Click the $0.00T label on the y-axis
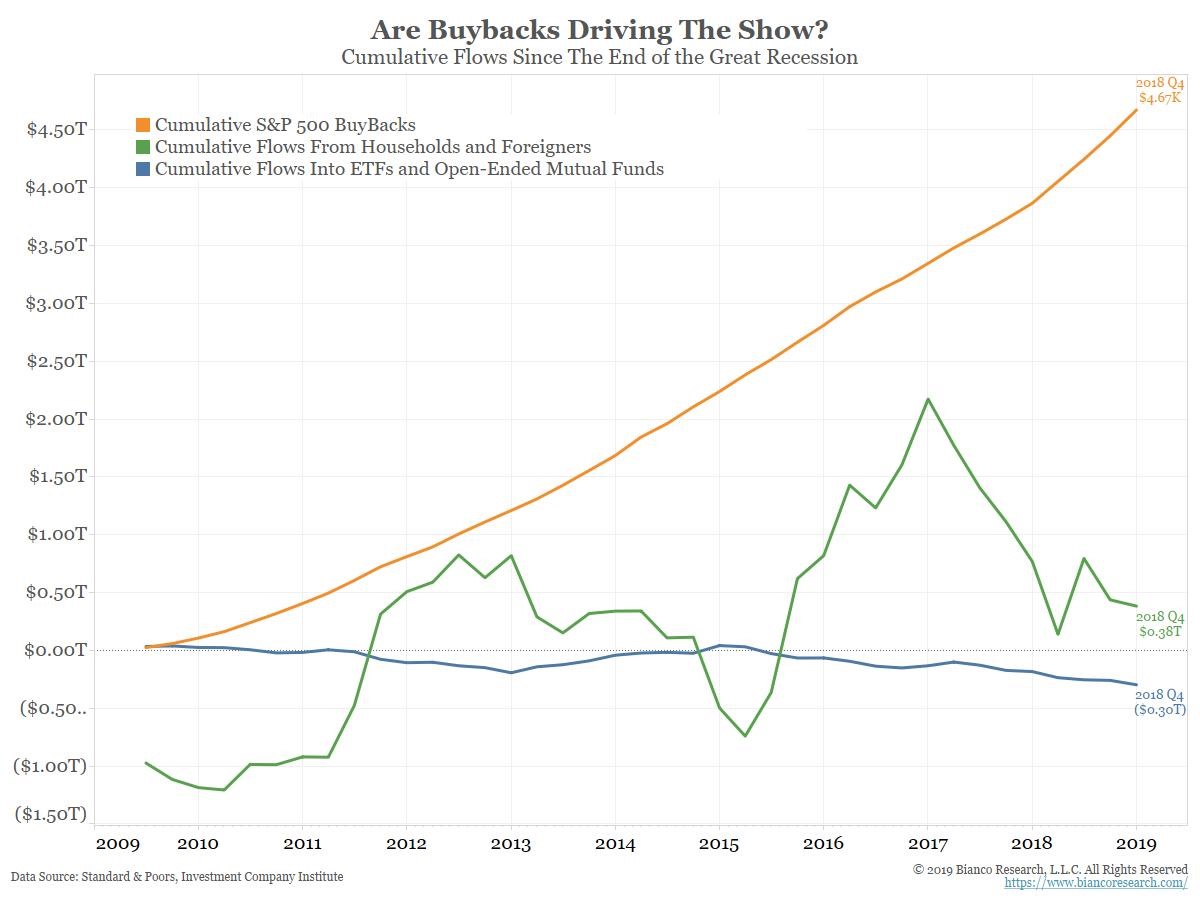 (55, 650)
